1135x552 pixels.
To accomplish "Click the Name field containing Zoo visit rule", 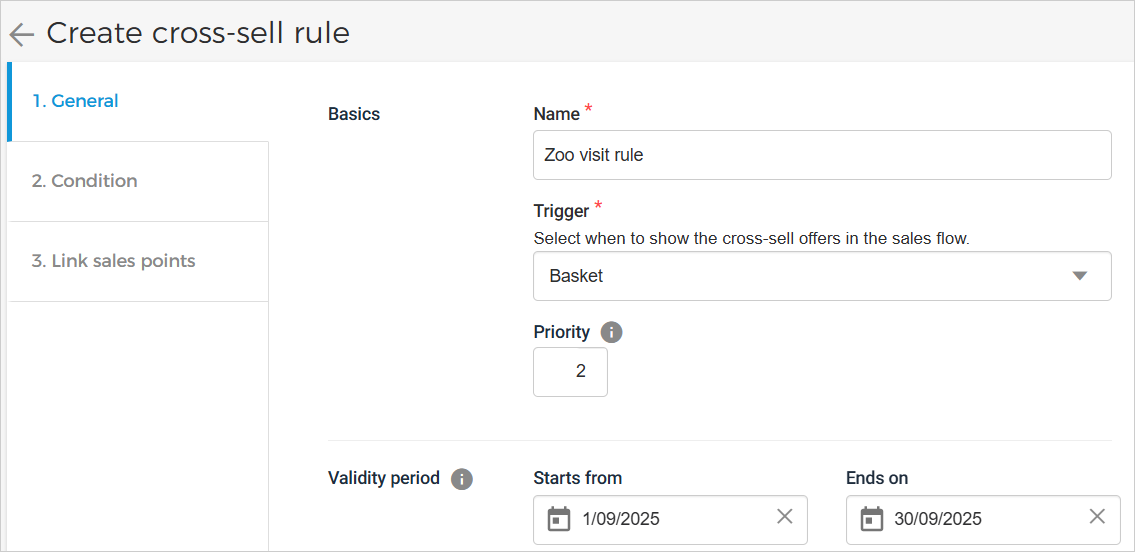I will [x=822, y=155].
